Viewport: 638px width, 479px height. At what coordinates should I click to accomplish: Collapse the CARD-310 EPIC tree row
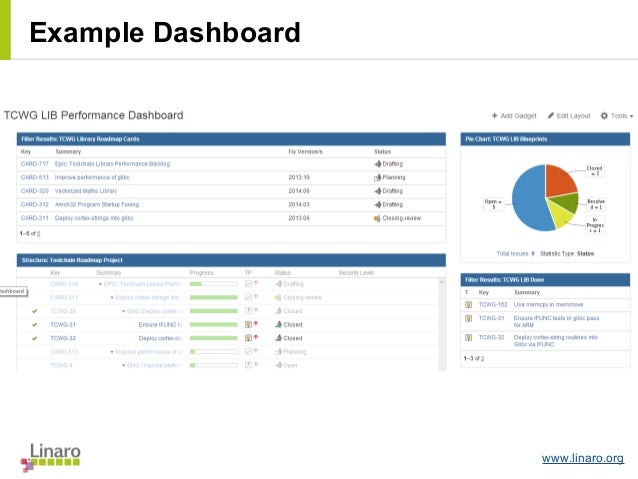coord(101,284)
